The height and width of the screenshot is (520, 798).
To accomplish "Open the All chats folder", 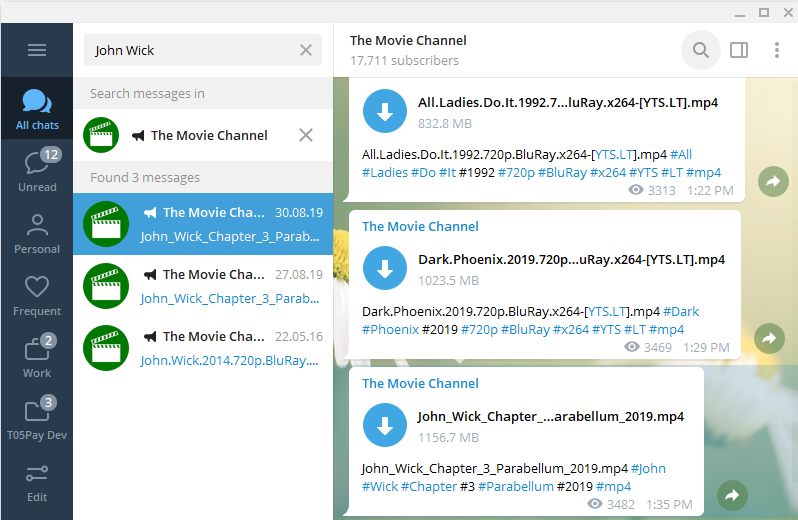I will [x=37, y=109].
